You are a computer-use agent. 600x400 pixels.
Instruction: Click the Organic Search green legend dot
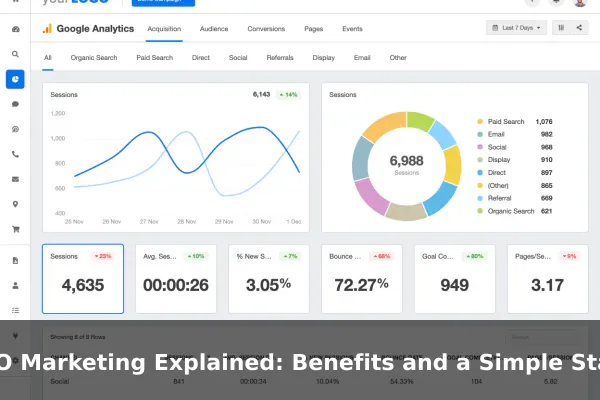coord(480,211)
